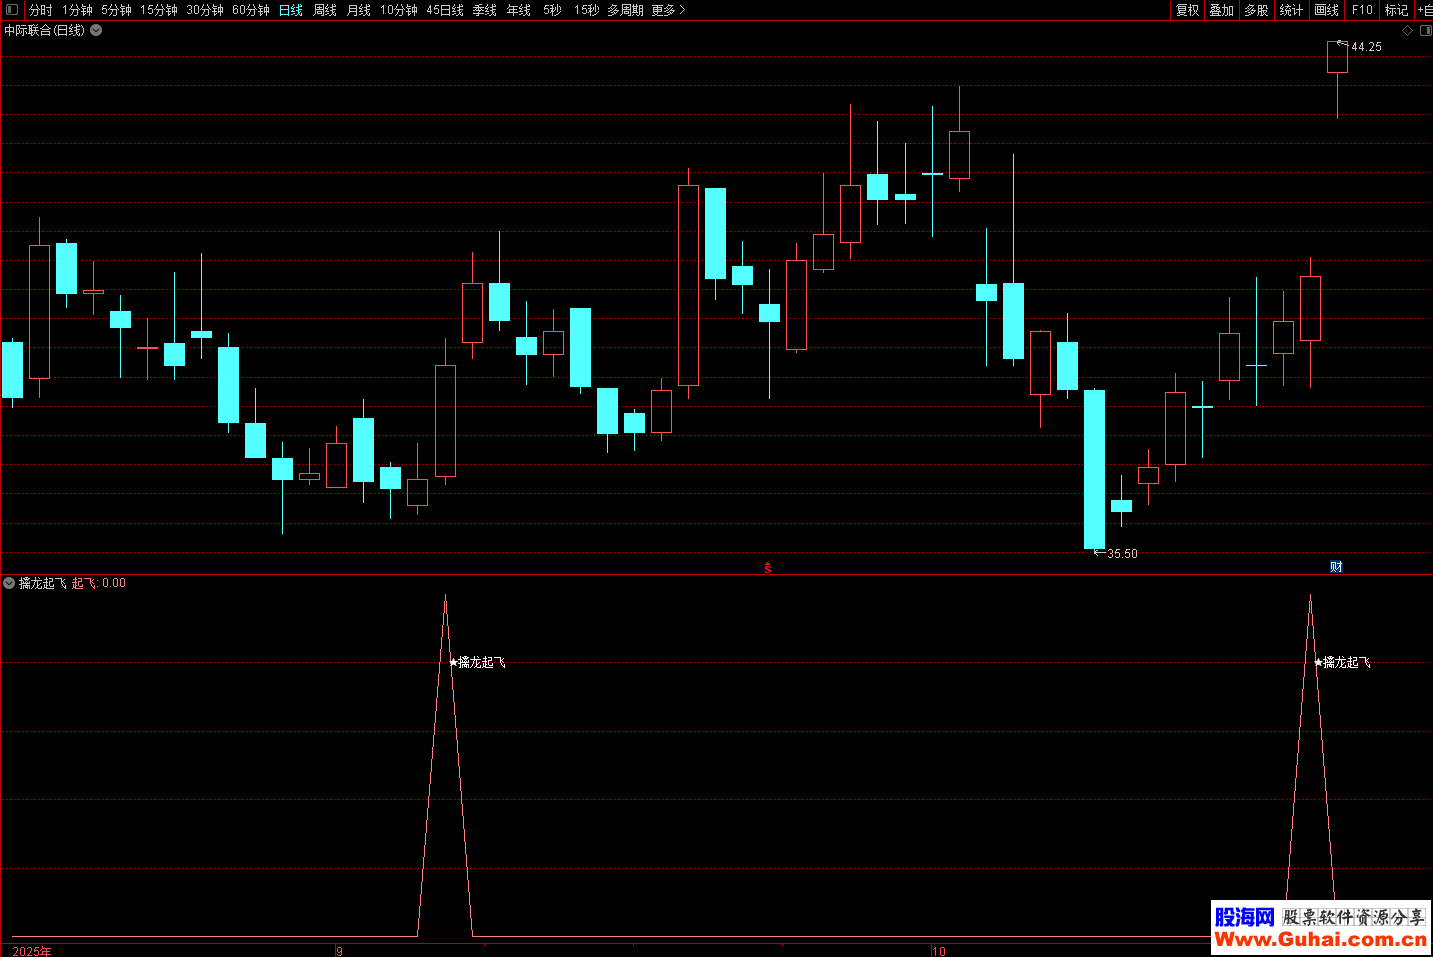Click the month 10 marker on time axis

(938, 951)
